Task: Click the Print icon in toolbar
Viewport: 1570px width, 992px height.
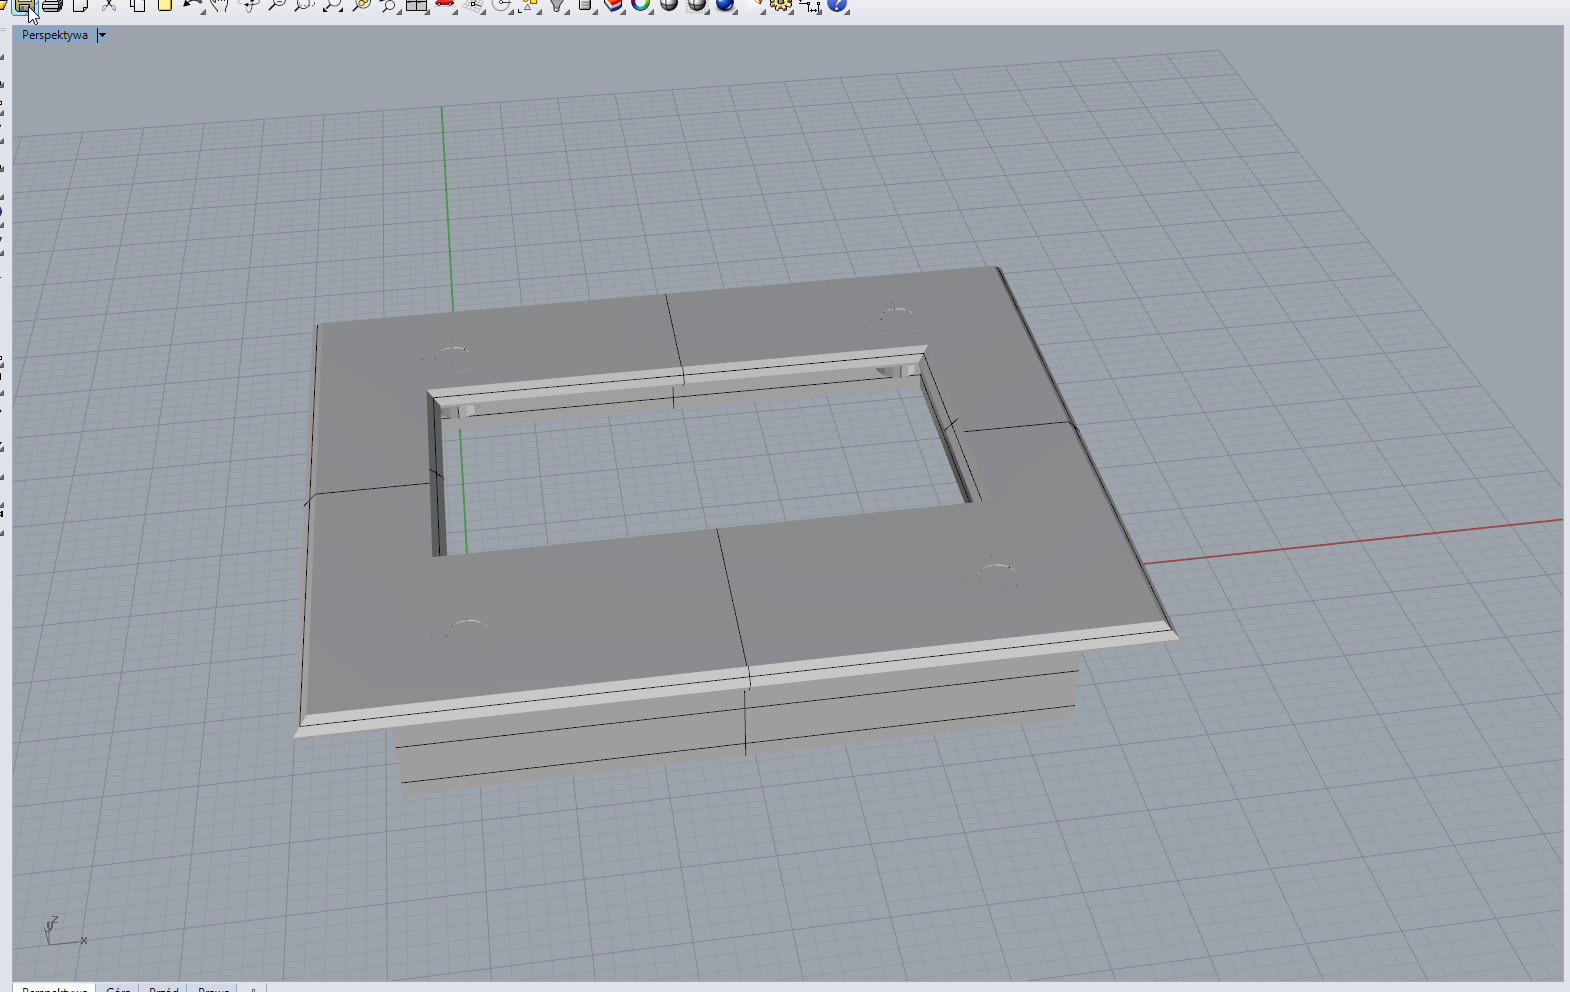Action: (52, 5)
